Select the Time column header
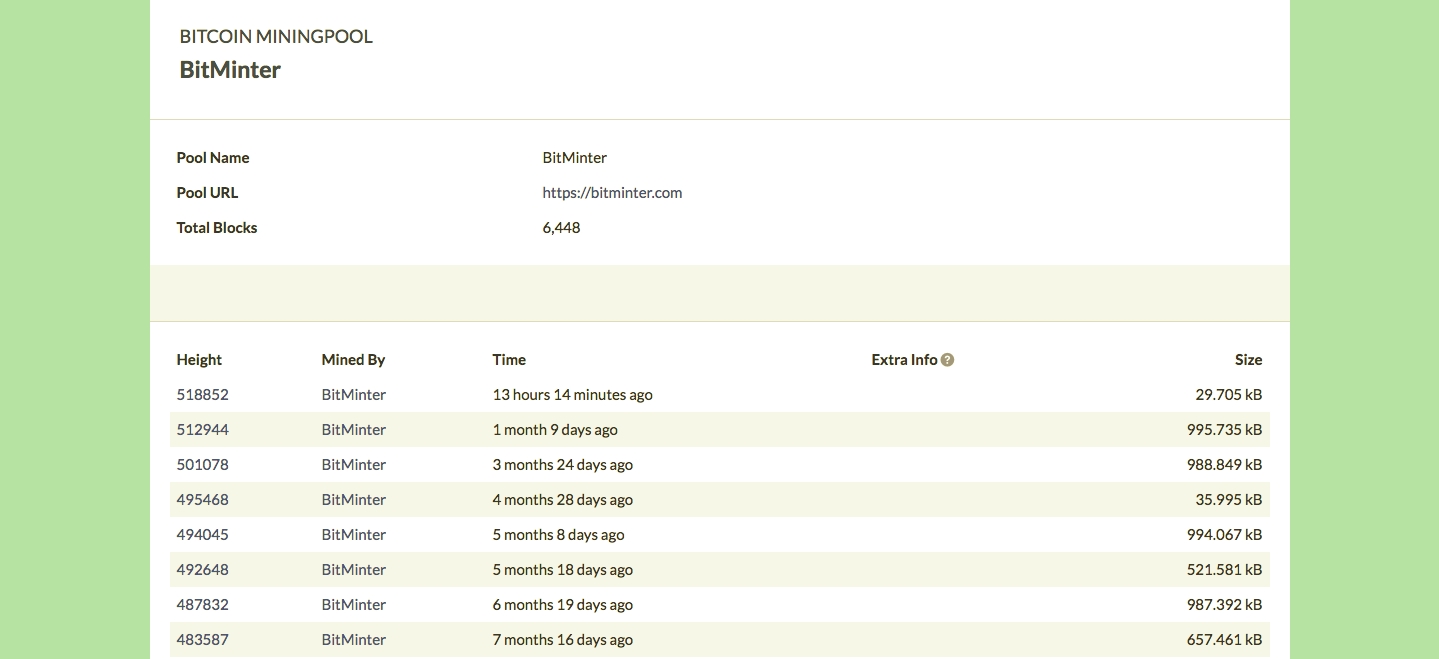1439x659 pixels. pyautogui.click(x=509, y=360)
